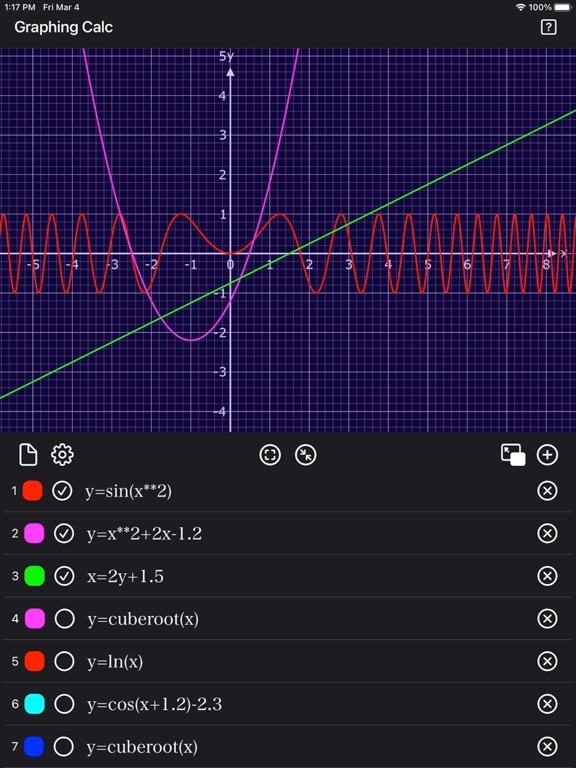Change cyan color of equation 6
Image resolution: width=576 pixels, height=768 pixels.
point(34,704)
